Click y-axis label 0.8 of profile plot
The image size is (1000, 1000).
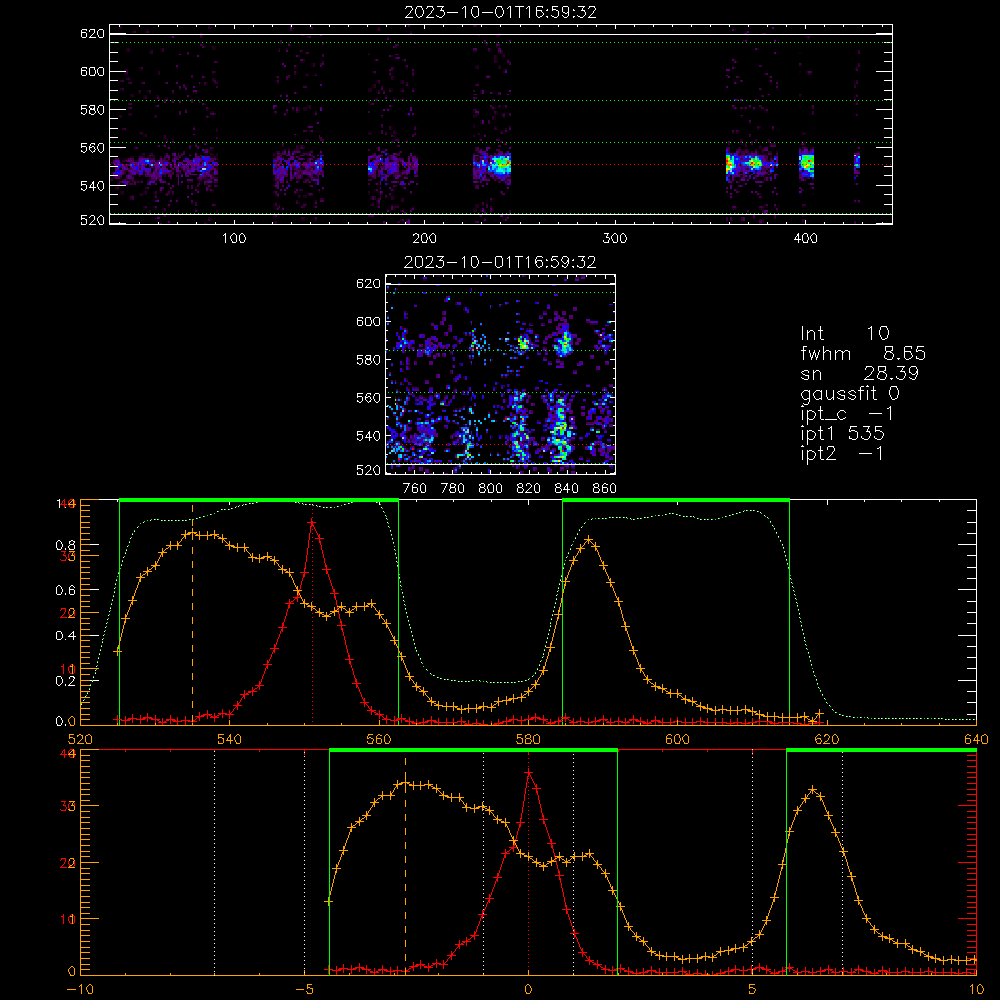point(65,545)
